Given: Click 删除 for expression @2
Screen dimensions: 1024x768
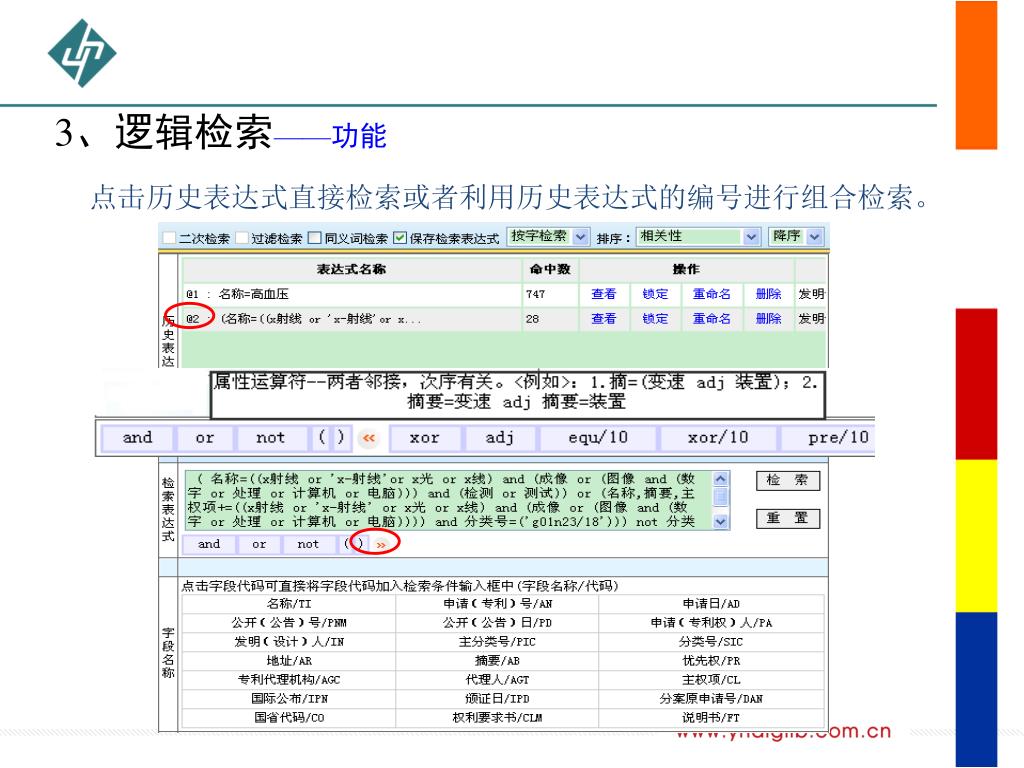Looking at the screenshot, I should click(769, 319).
